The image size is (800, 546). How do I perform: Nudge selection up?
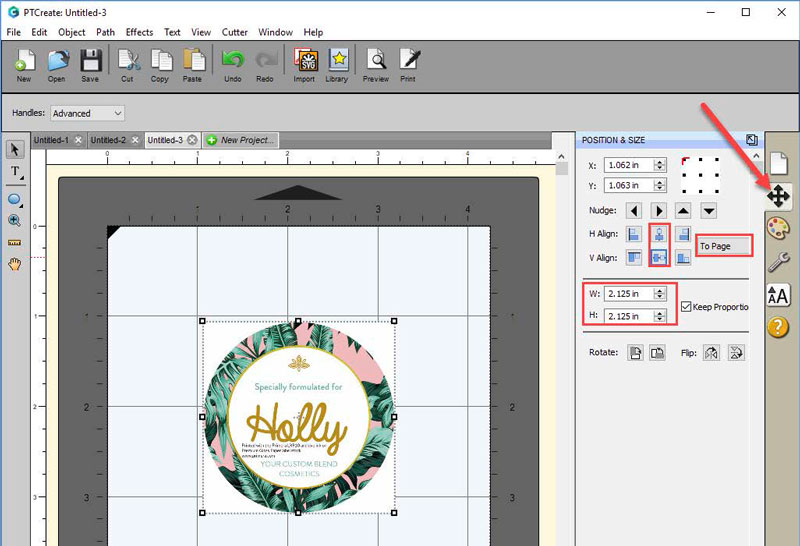point(684,210)
